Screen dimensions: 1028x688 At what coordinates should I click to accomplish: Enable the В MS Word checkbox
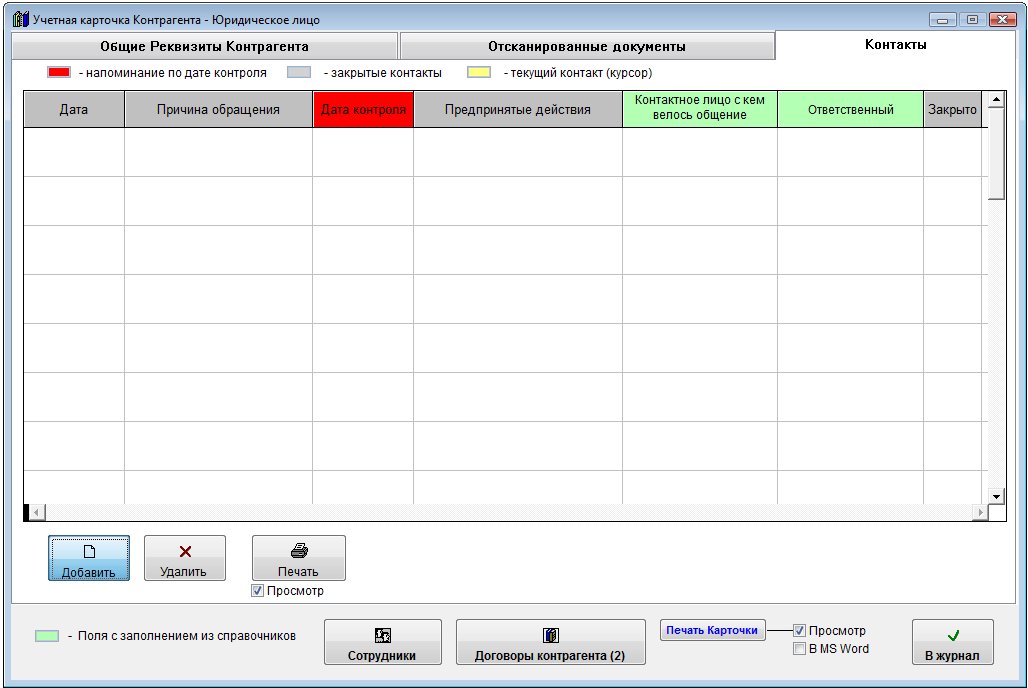pos(799,649)
